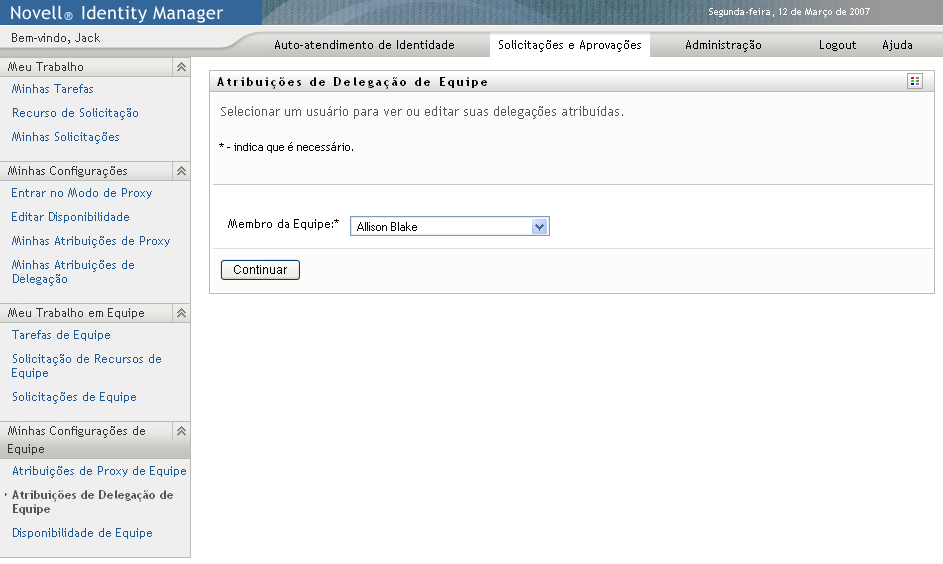Open Minhas Tarefas link
The height and width of the screenshot is (564, 943).
[53, 89]
